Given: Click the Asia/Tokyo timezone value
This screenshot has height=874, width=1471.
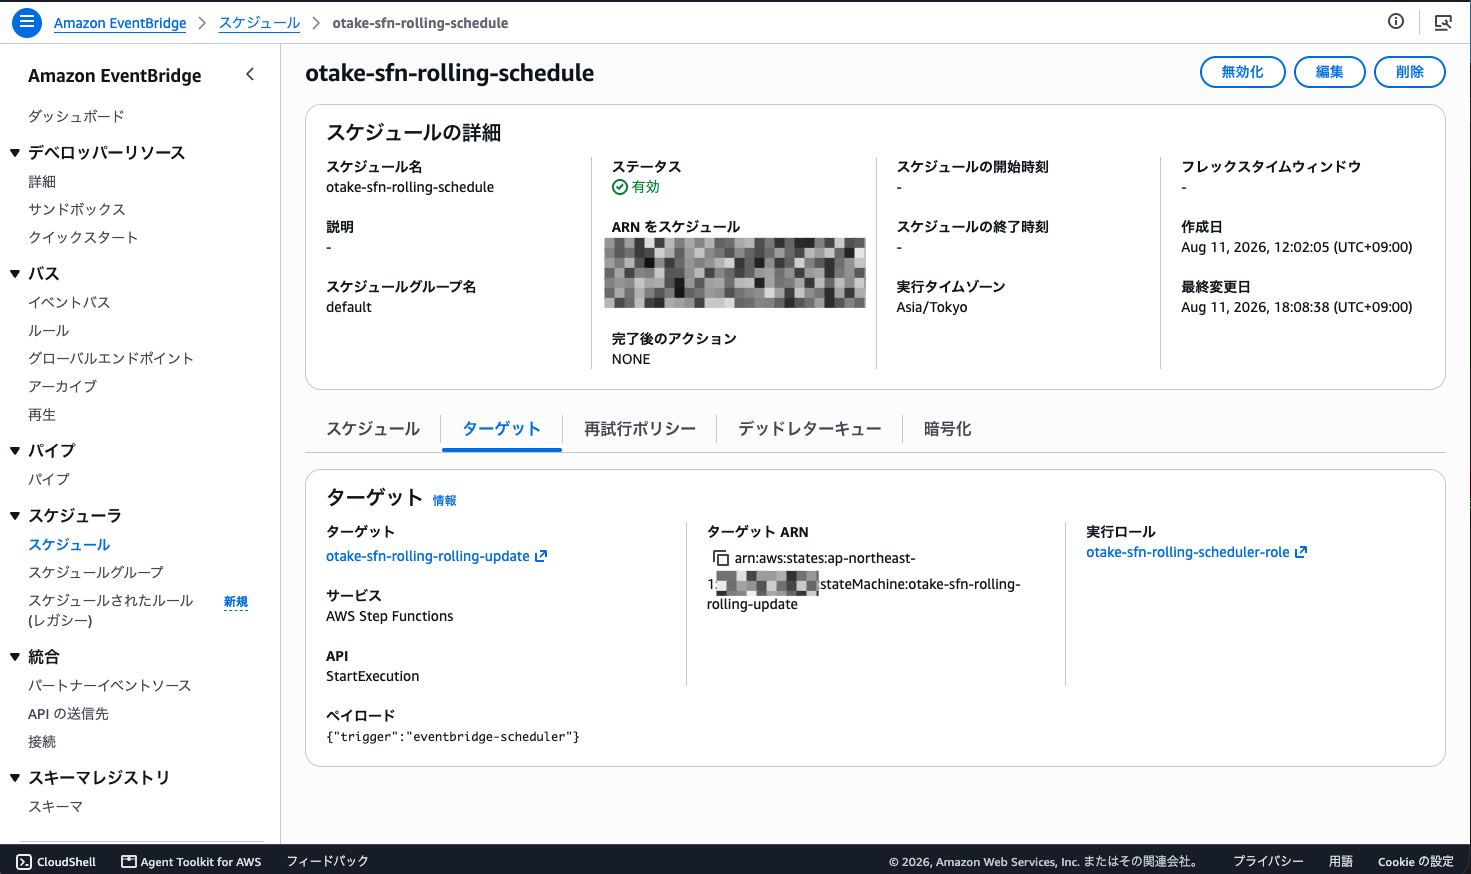Looking at the screenshot, I should [x=932, y=307].
